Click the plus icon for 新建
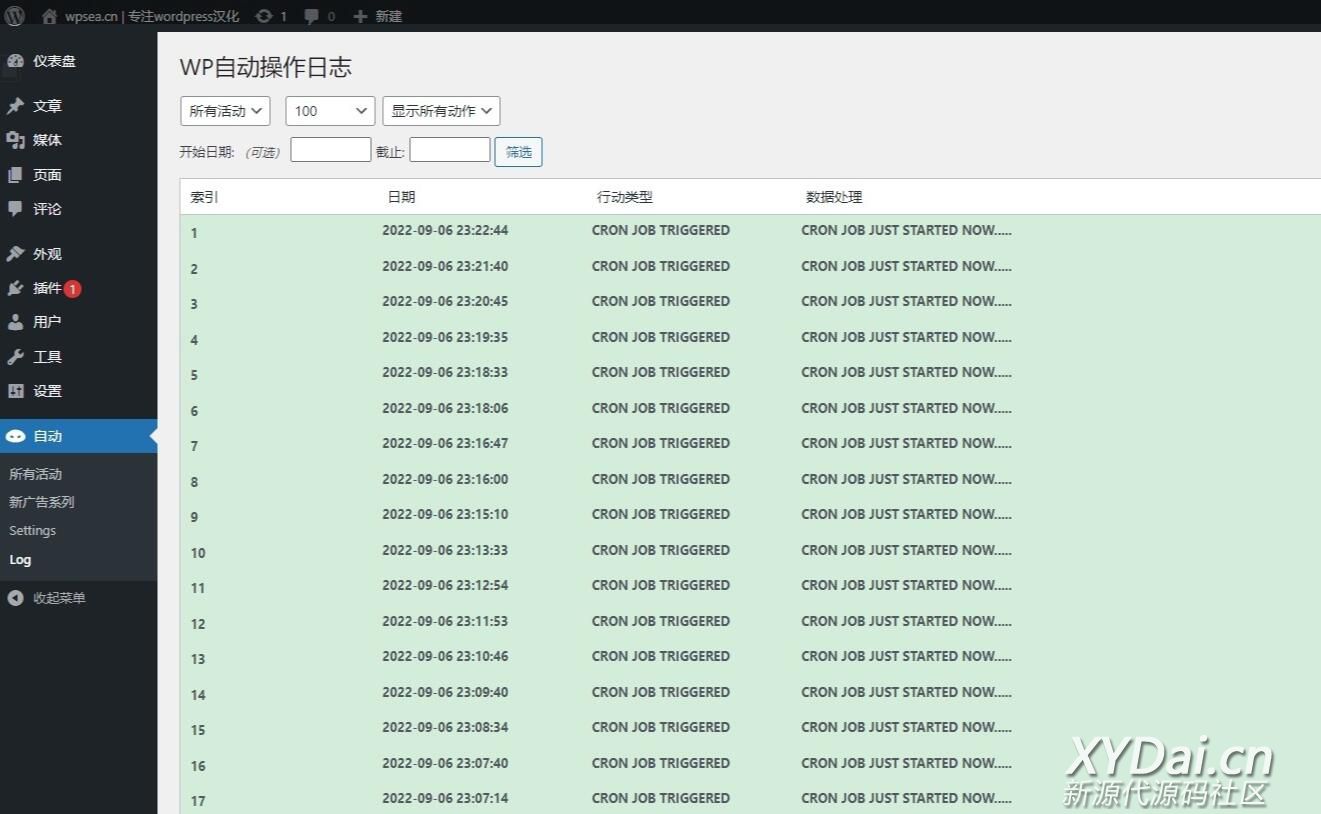The image size is (1321, 814). click(x=361, y=16)
